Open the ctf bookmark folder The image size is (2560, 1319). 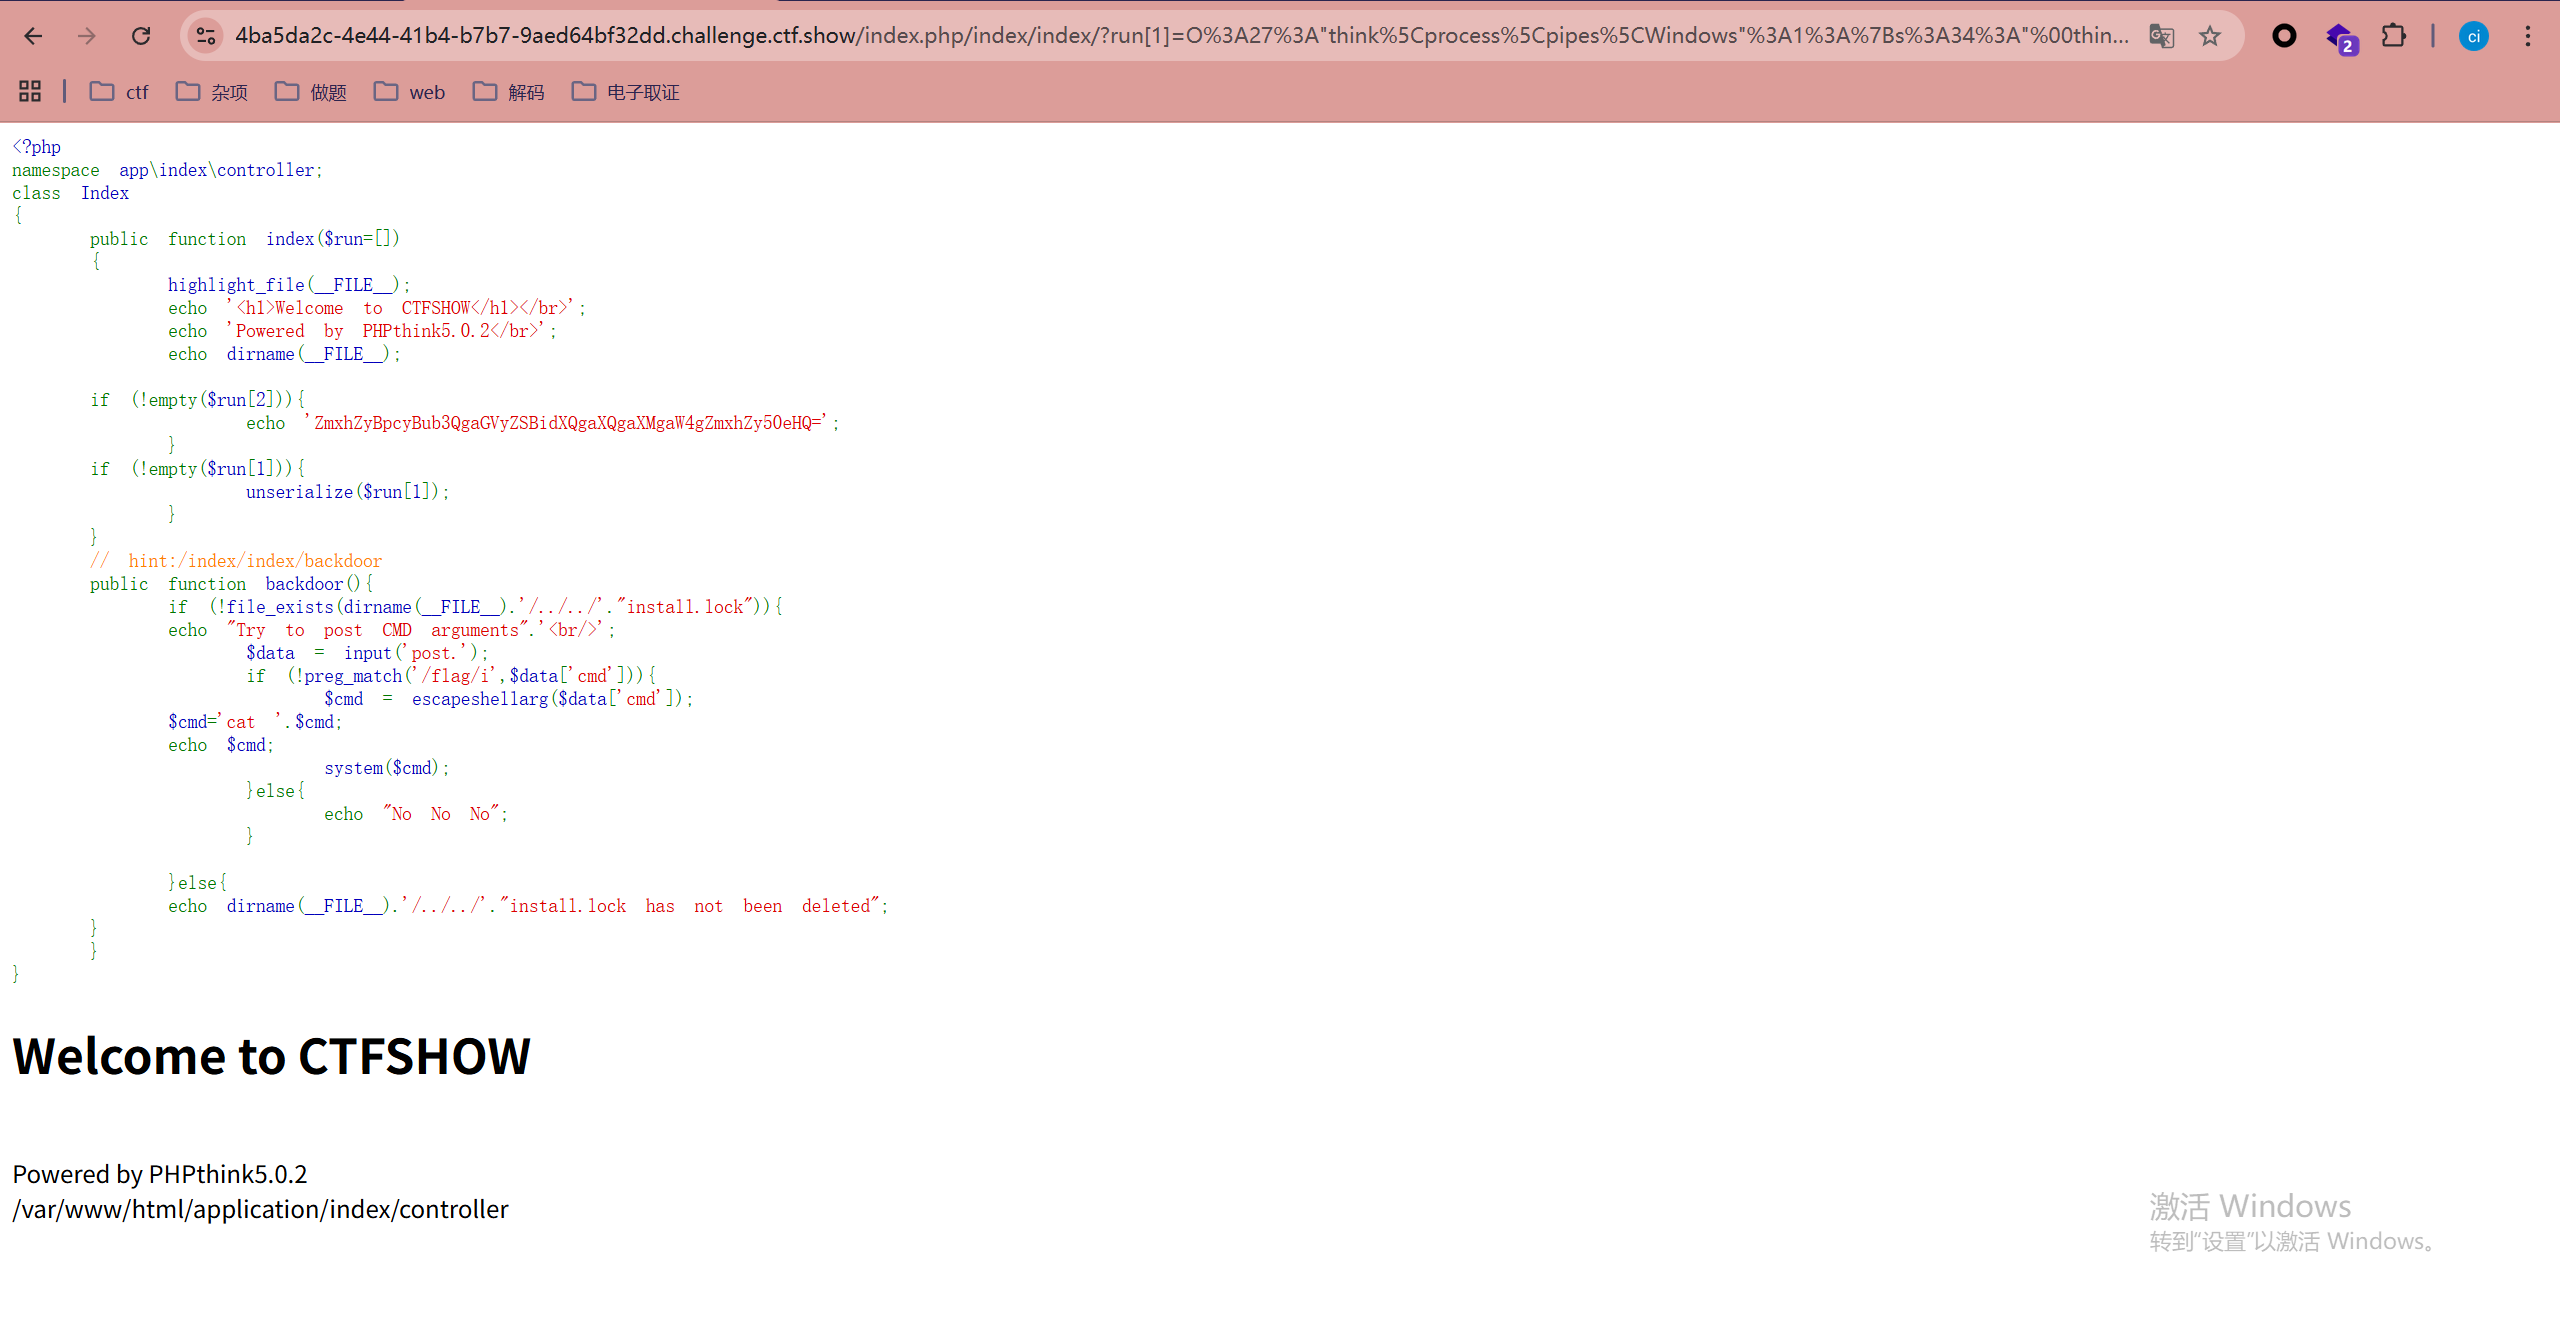coord(119,92)
